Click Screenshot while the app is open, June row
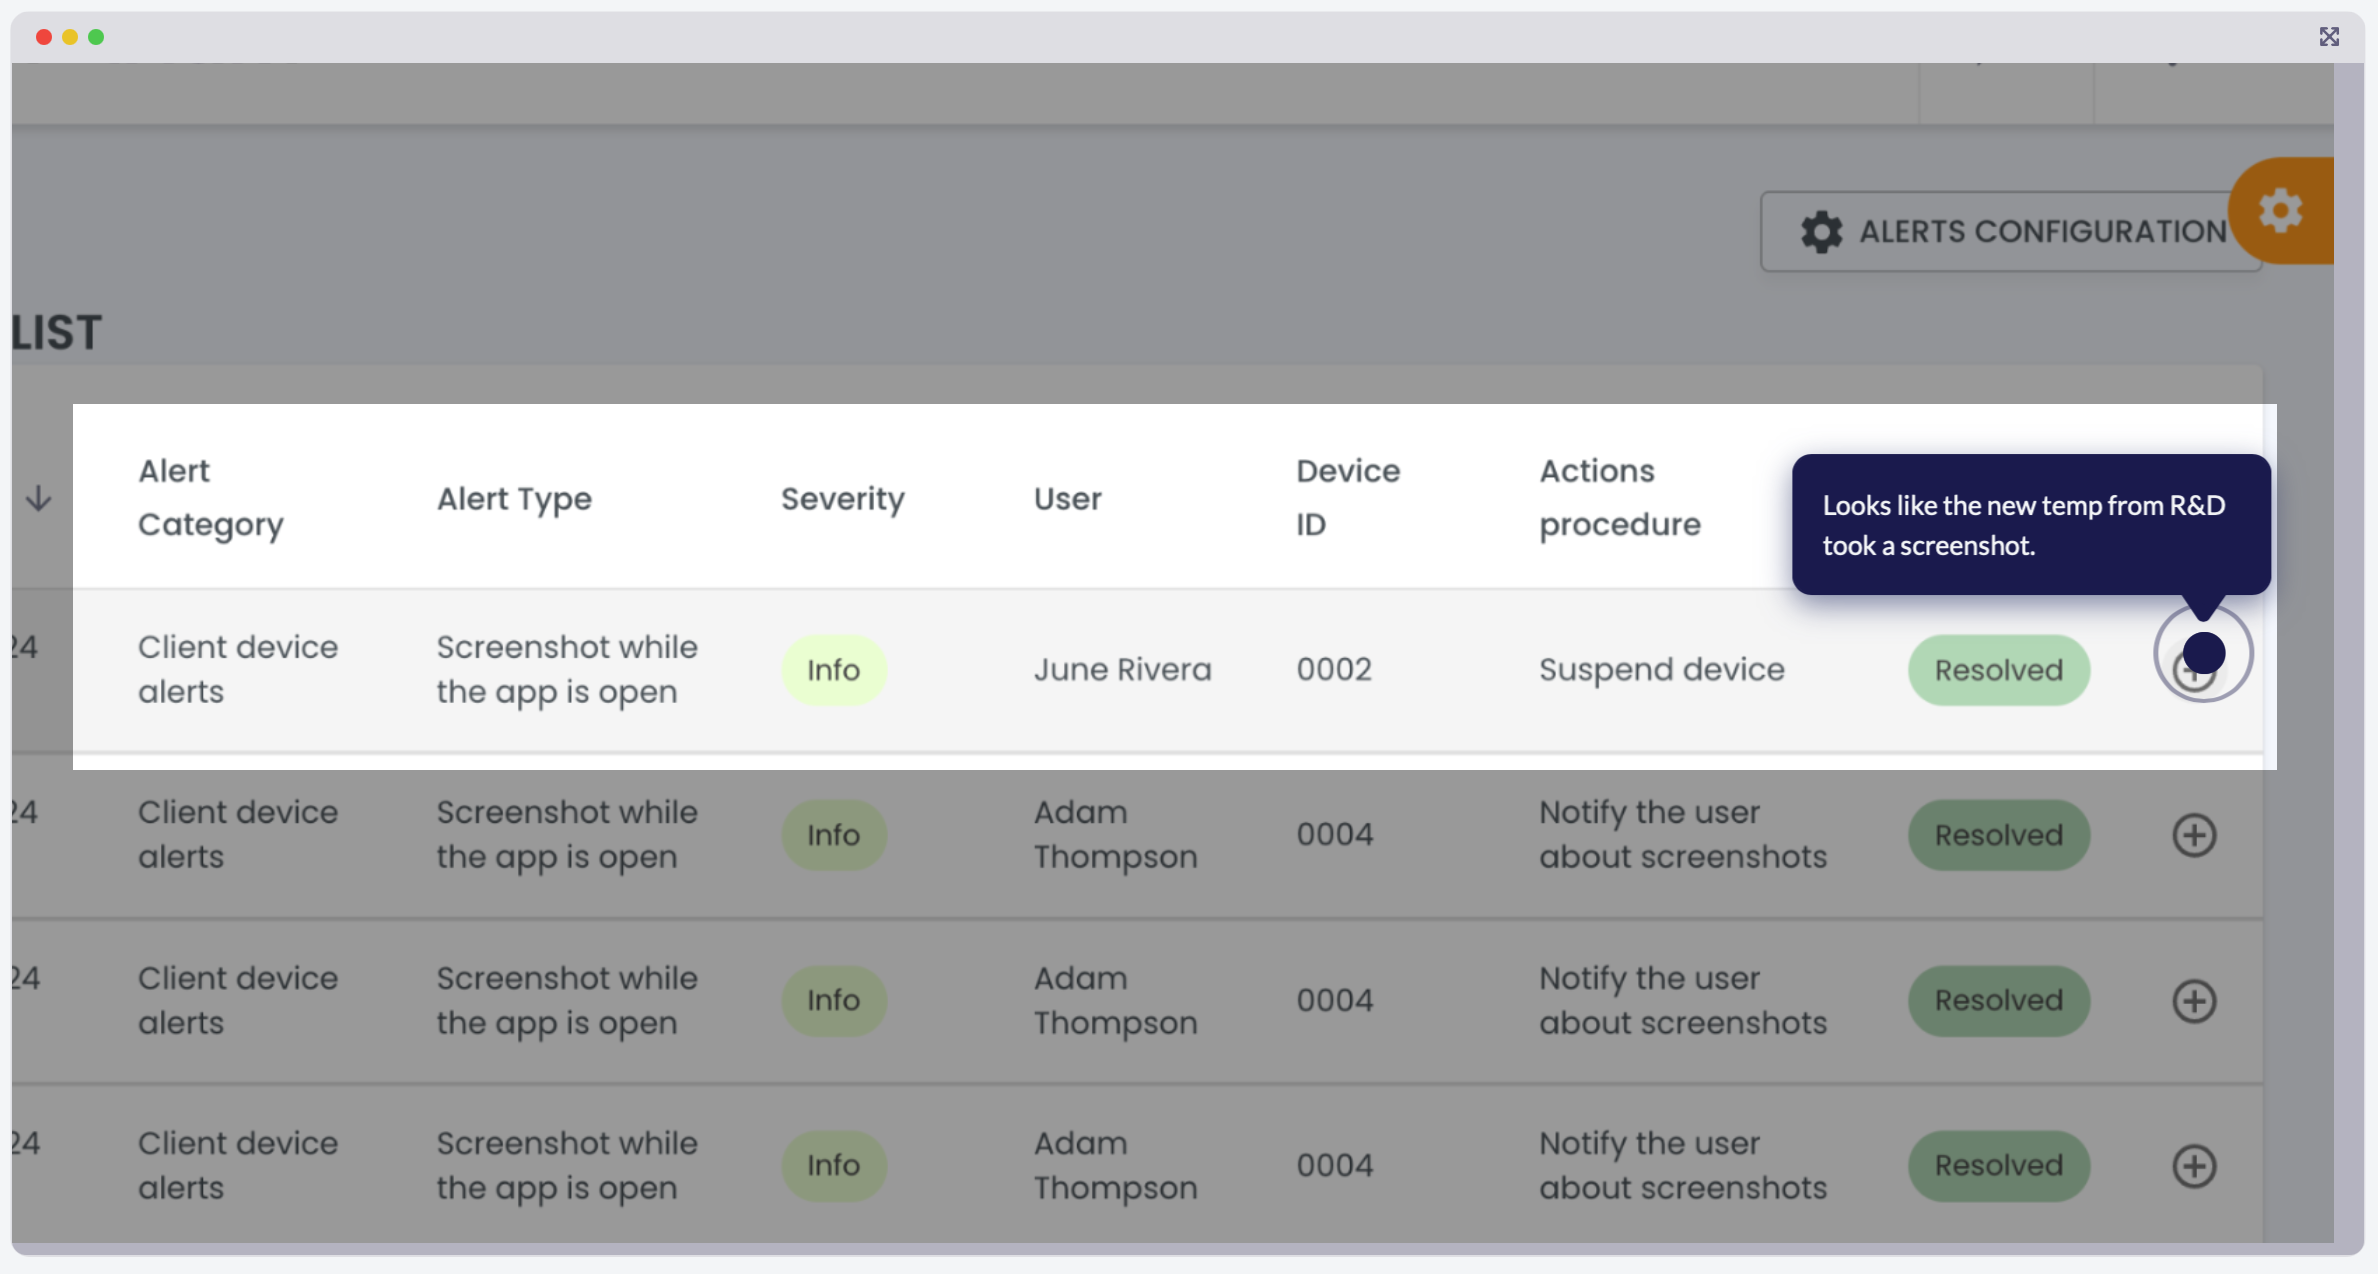 pyautogui.click(x=567, y=670)
